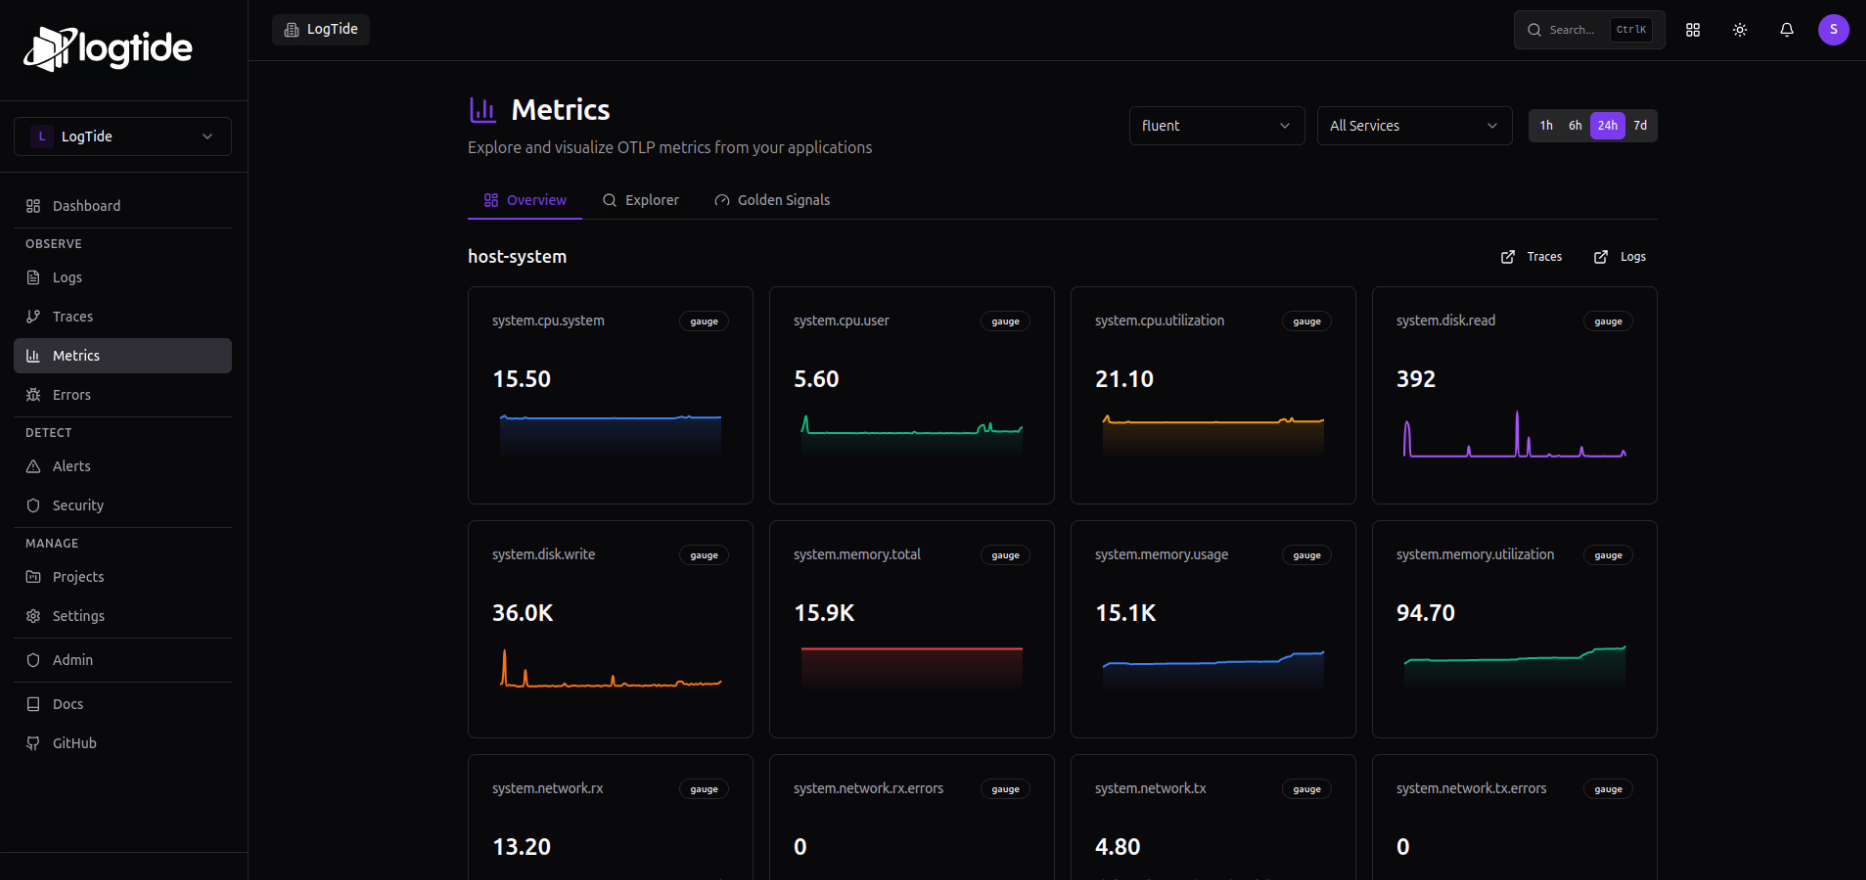1866x880 pixels.
Task: Click the logtide logo
Action: (x=108, y=48)
